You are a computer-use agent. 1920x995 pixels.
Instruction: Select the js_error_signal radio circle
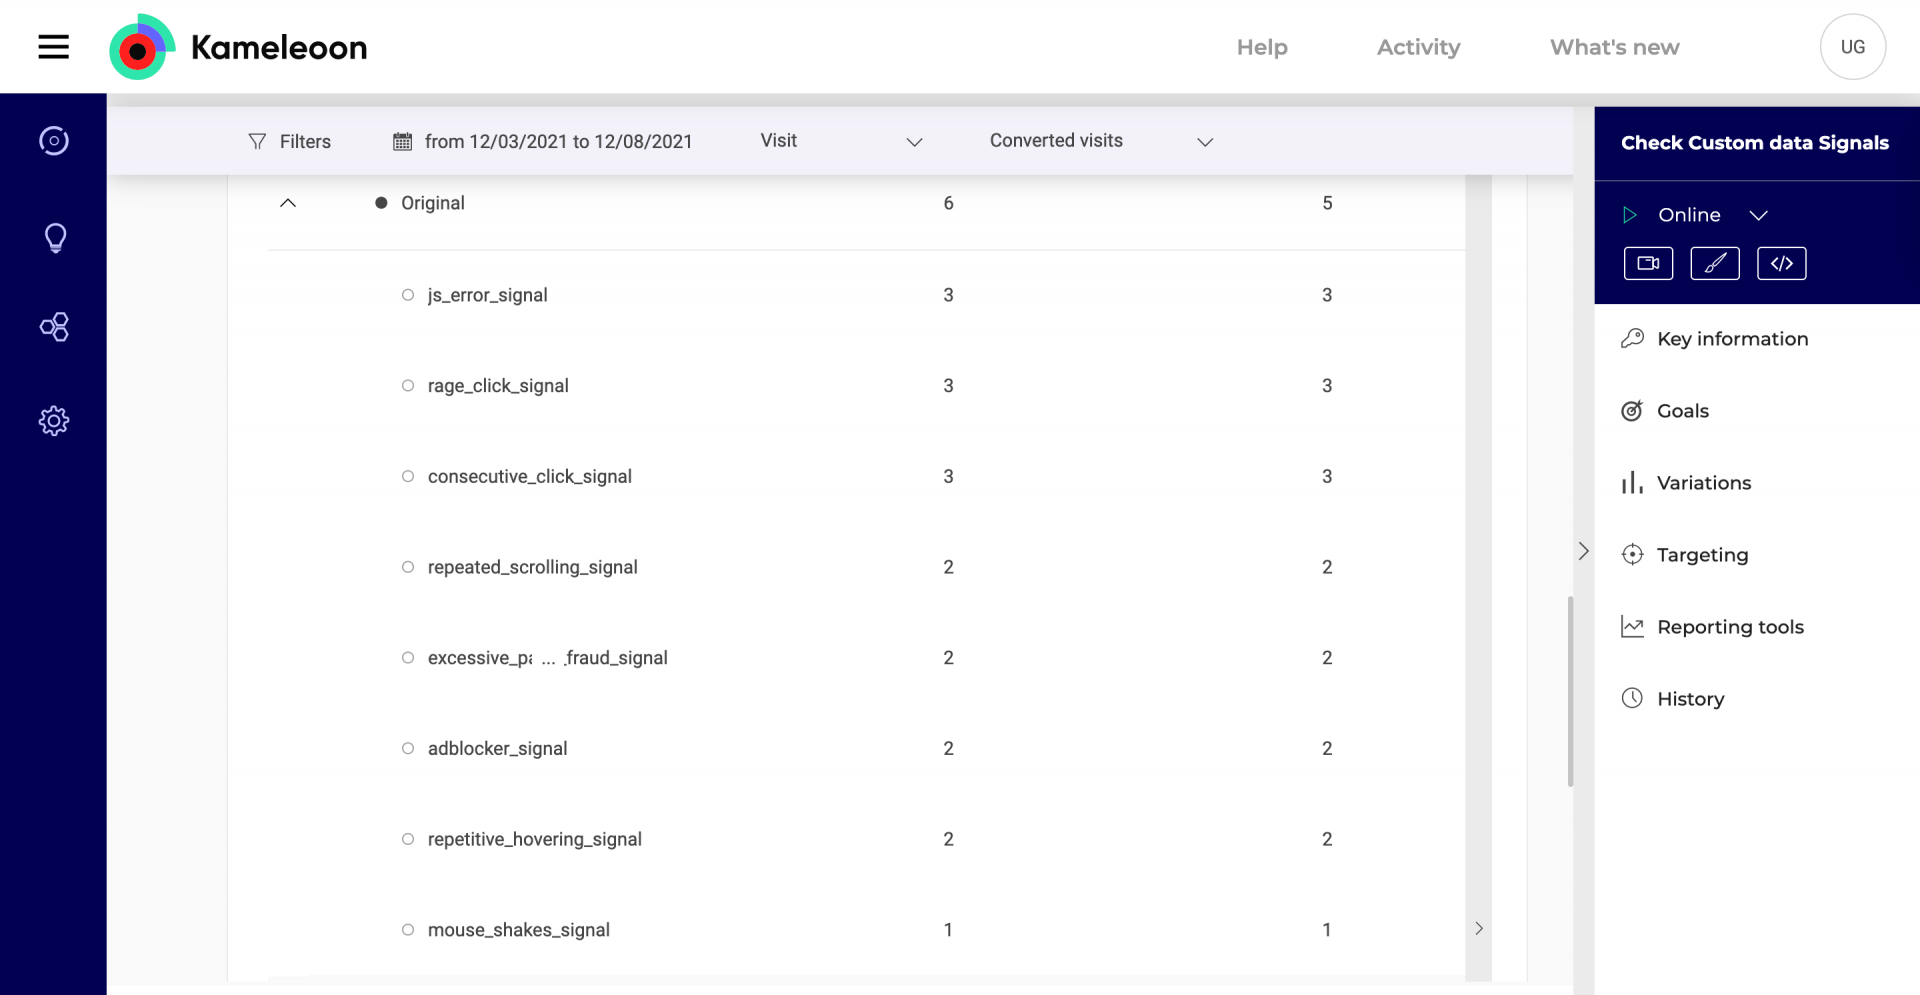[408, 295]
